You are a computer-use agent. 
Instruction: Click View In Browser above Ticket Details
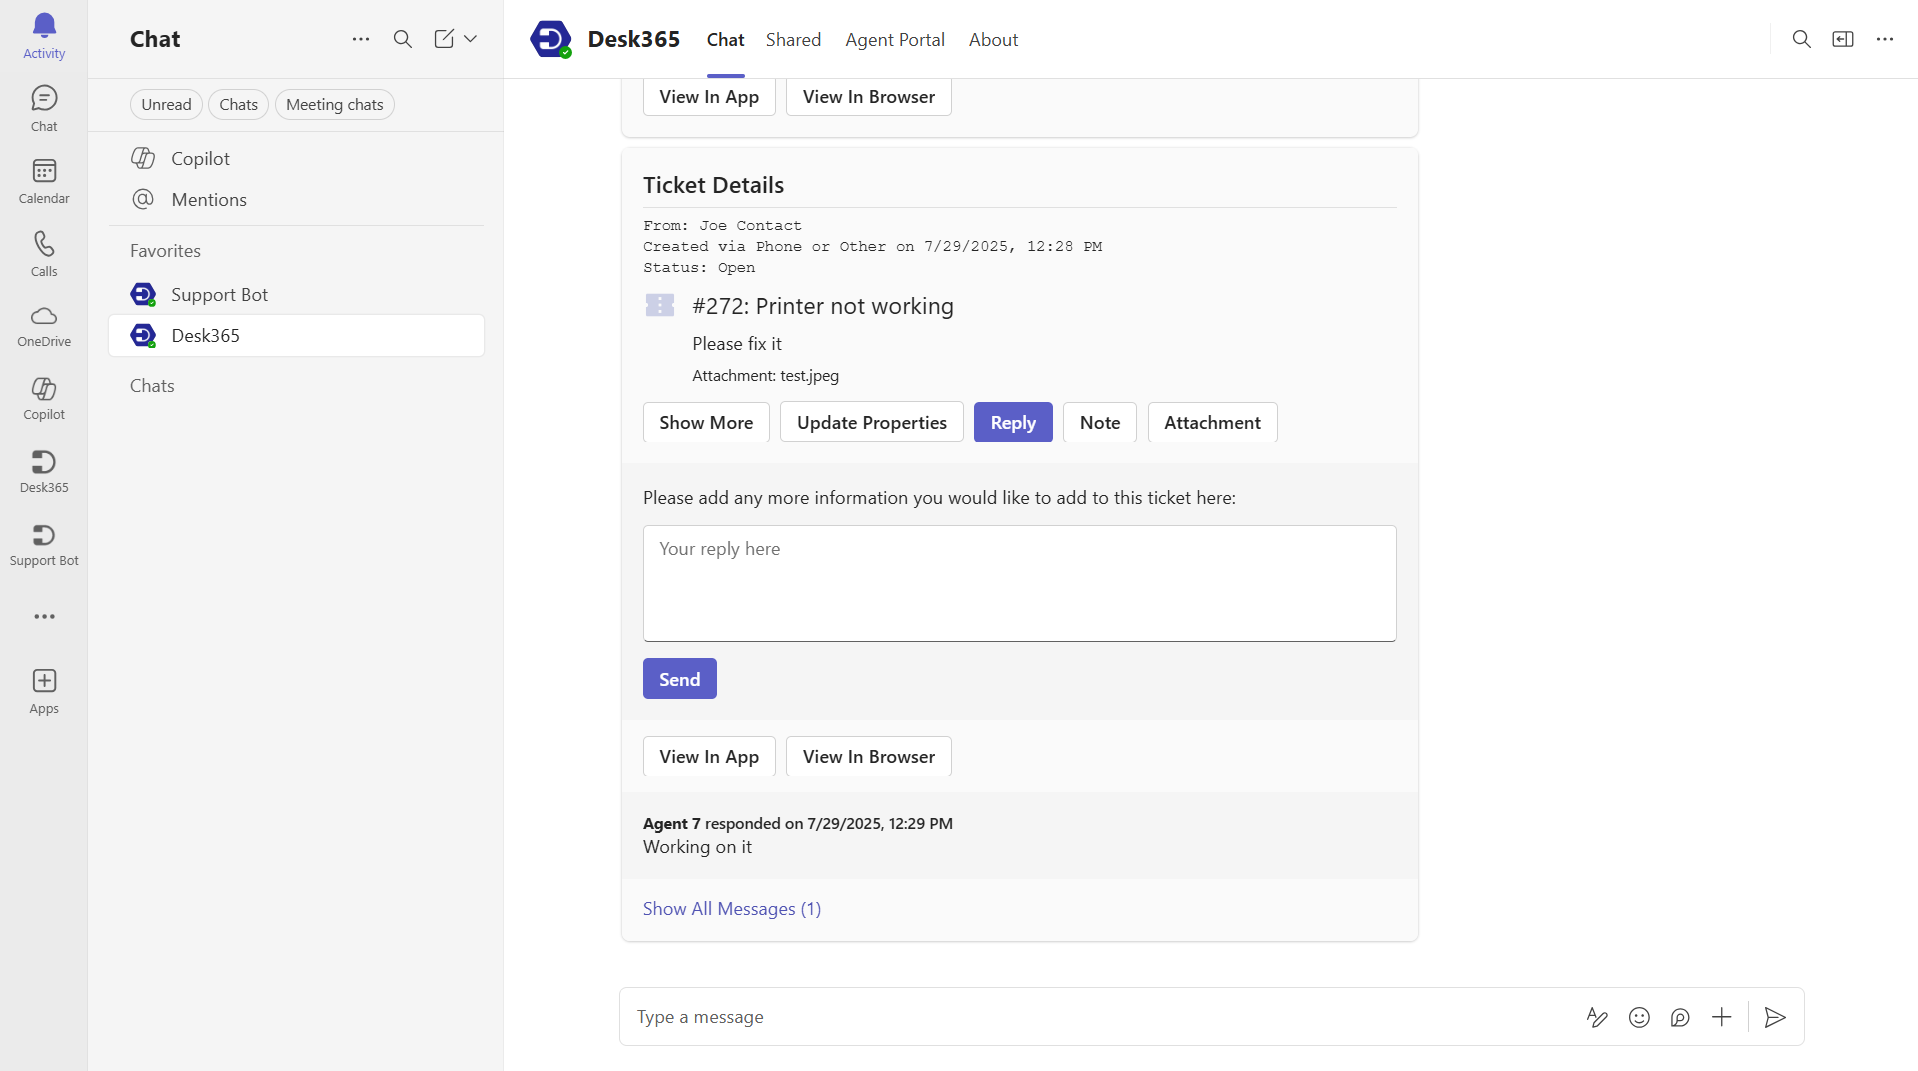point(868,96)
